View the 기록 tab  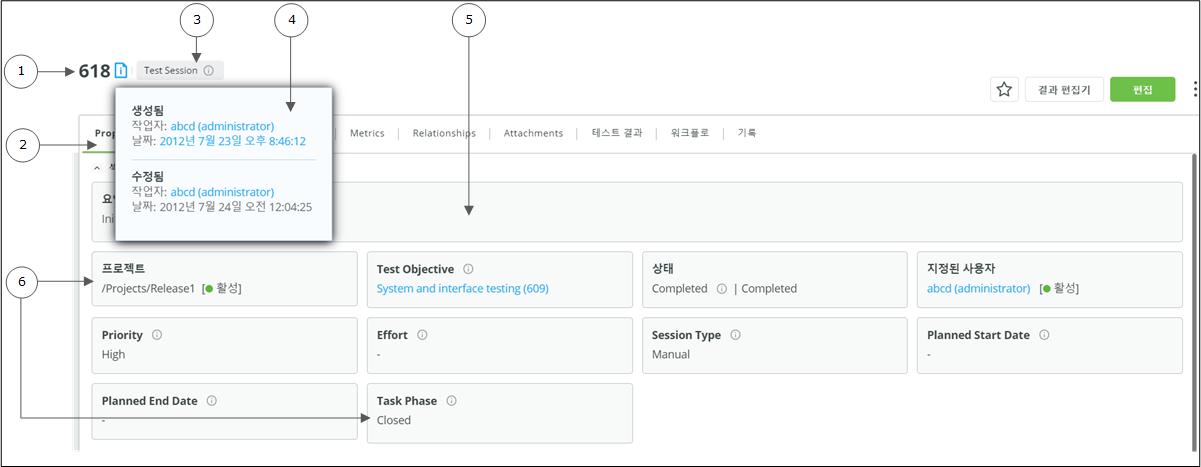(x=747, y=133)
